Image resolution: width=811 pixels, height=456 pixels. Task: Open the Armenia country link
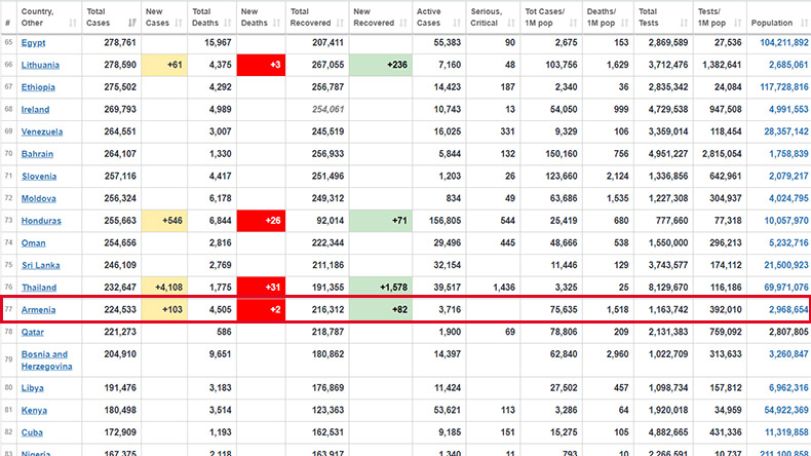pos(38,310)
